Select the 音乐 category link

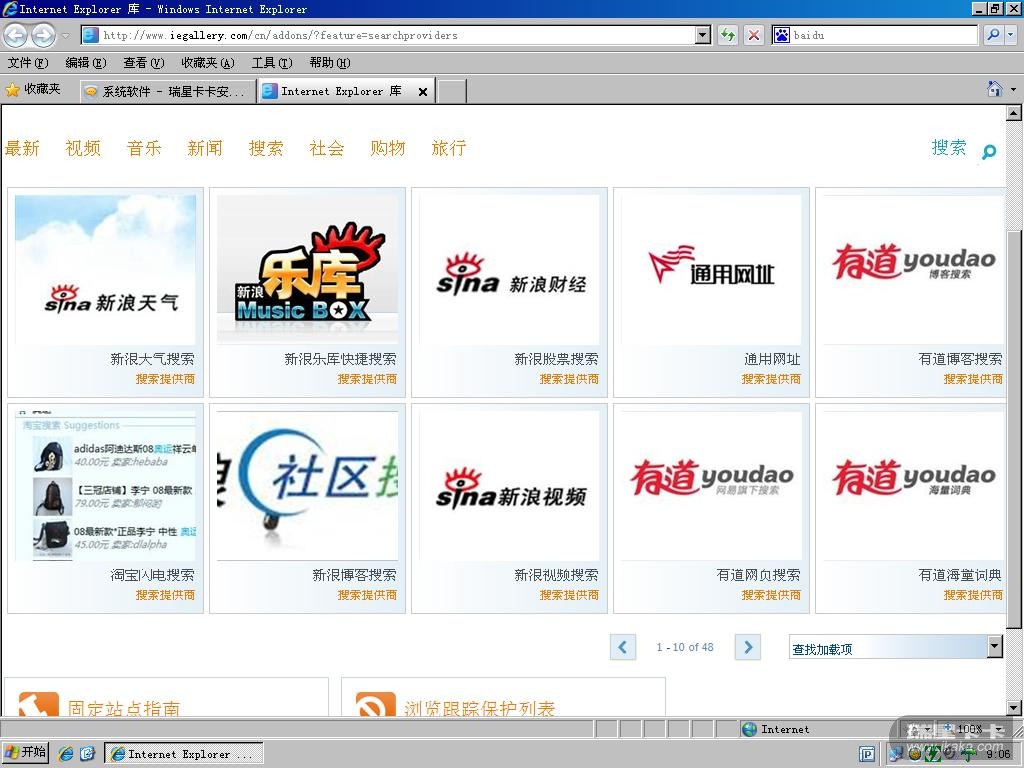point(144,148)
